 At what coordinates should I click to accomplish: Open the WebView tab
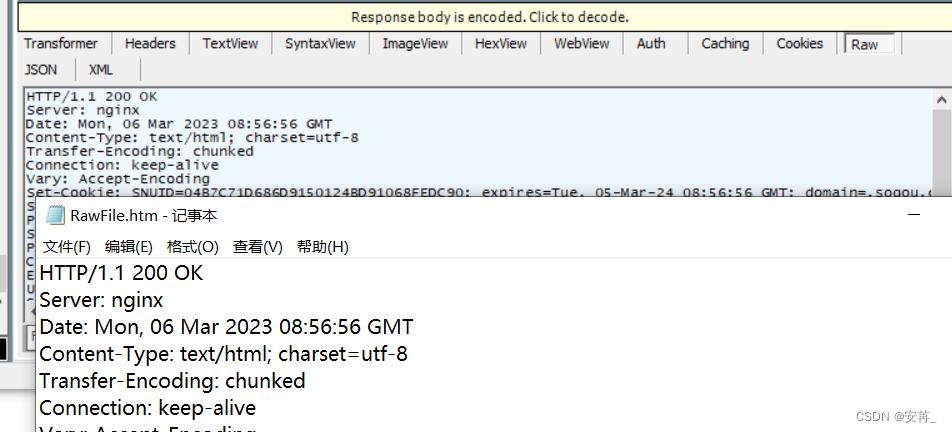[x=582, y=44]
